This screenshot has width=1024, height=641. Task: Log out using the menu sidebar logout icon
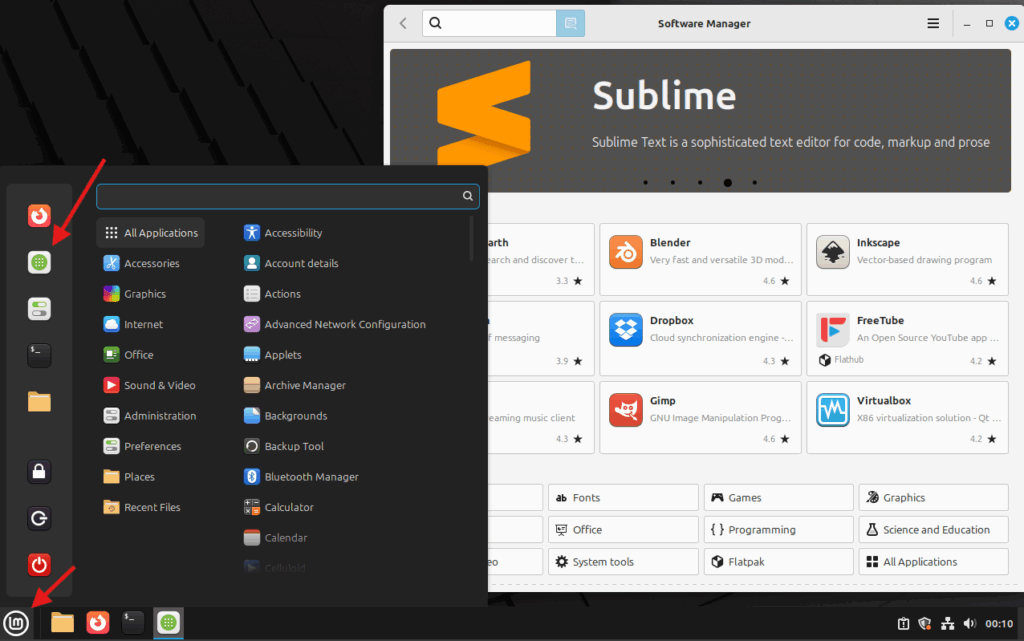pyautogui.click(x=39, y=518)
